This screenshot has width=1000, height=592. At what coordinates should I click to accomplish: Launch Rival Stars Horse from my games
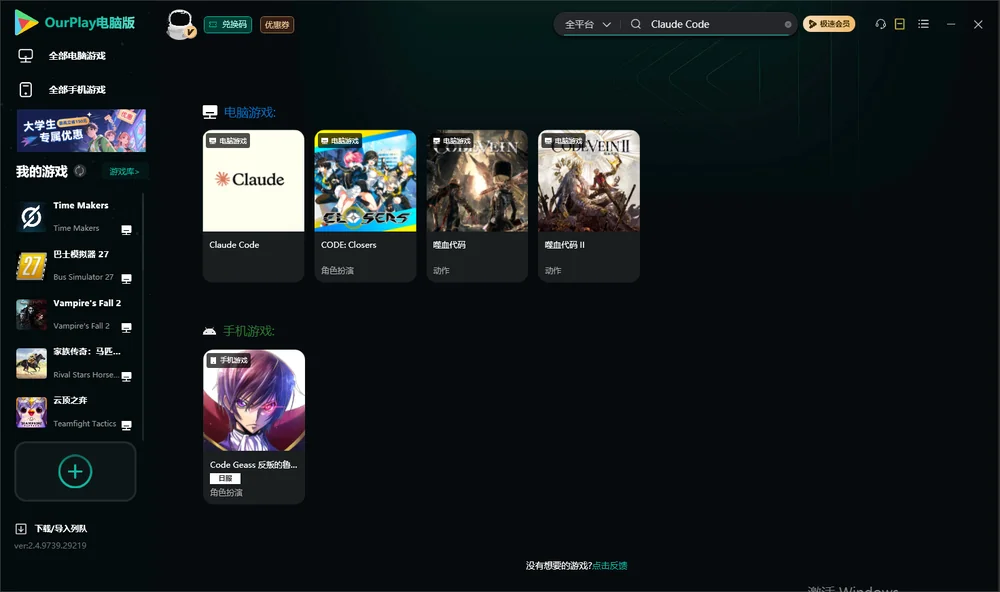[74, 364]
